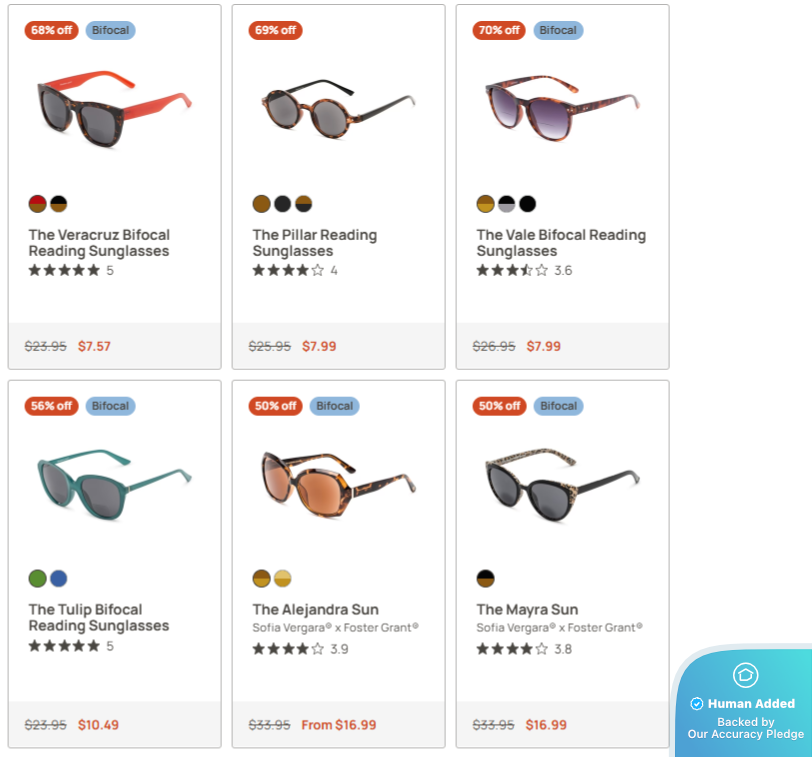Open The Tulip Bifocal Reading Sunglasses title

[x=98, y=617]
